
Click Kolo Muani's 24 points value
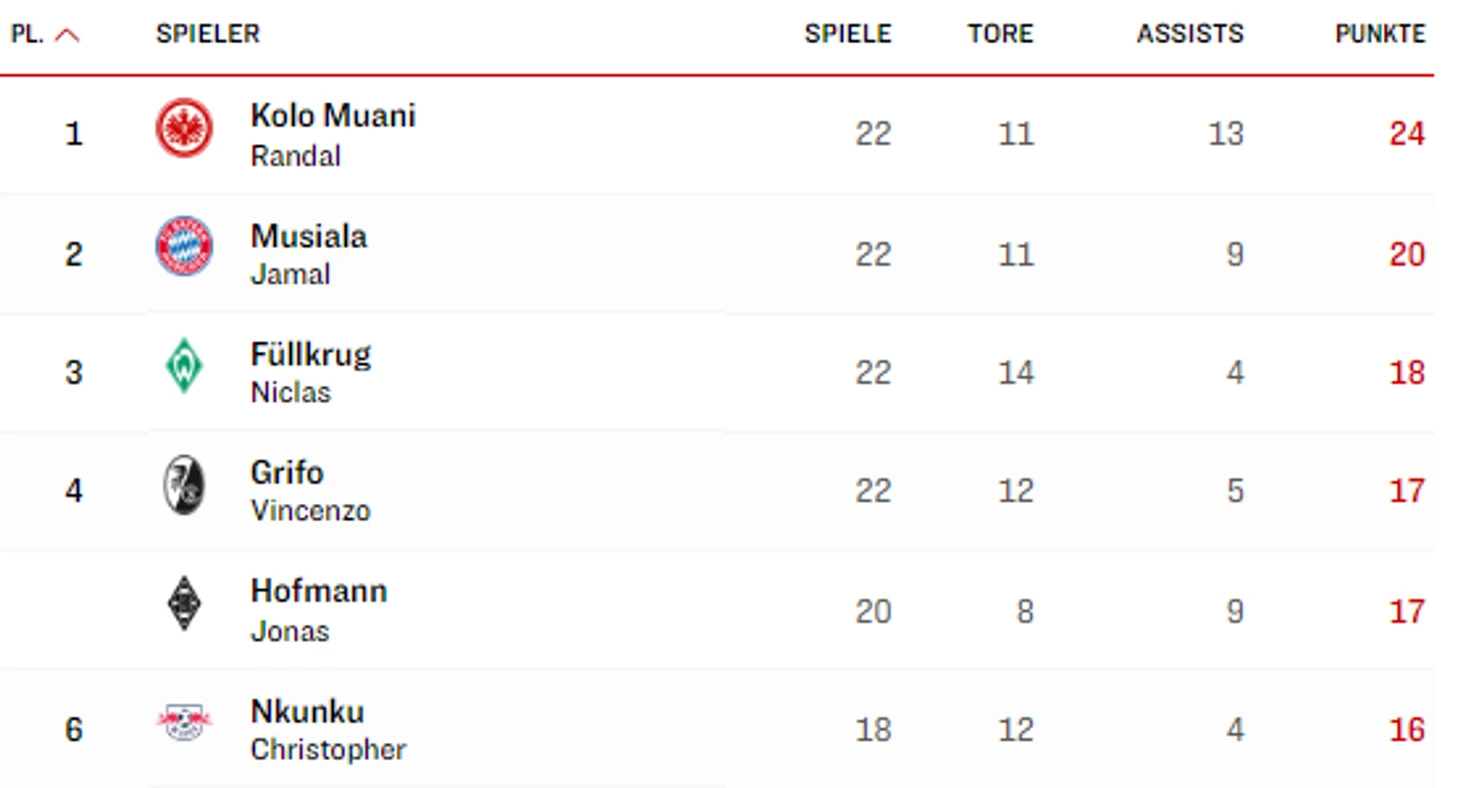[x=1407, y=133]
